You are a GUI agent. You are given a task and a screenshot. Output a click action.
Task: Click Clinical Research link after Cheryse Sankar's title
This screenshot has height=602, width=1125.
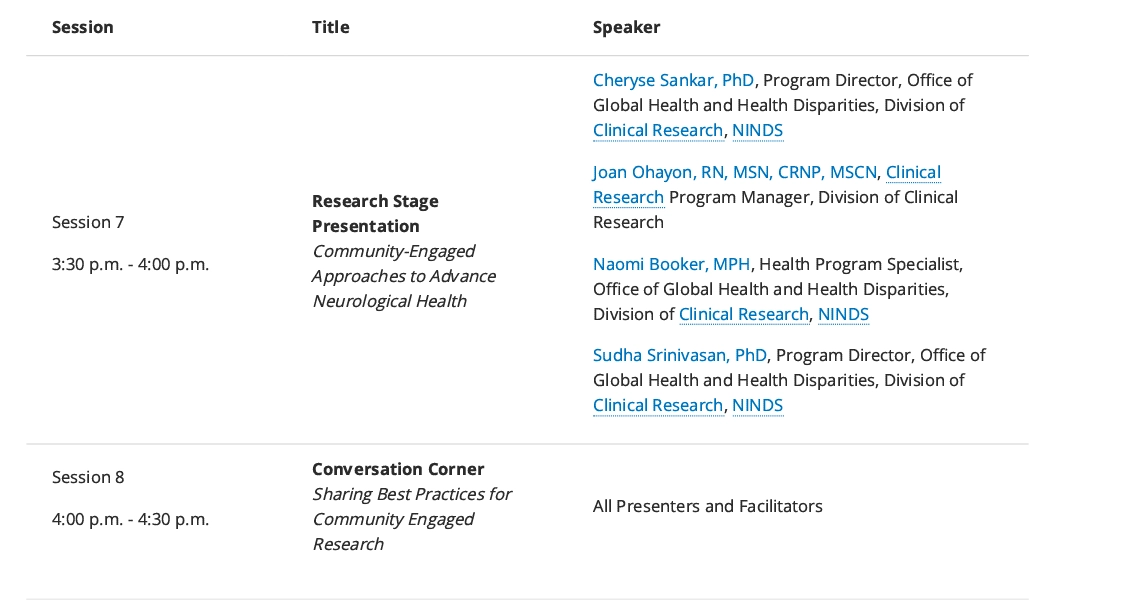point(657,130)
